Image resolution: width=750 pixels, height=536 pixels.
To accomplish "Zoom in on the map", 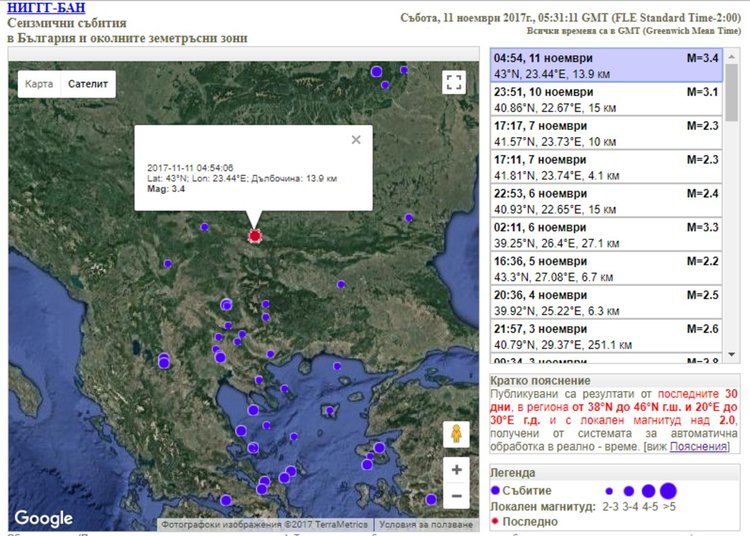I will point(456,469).
